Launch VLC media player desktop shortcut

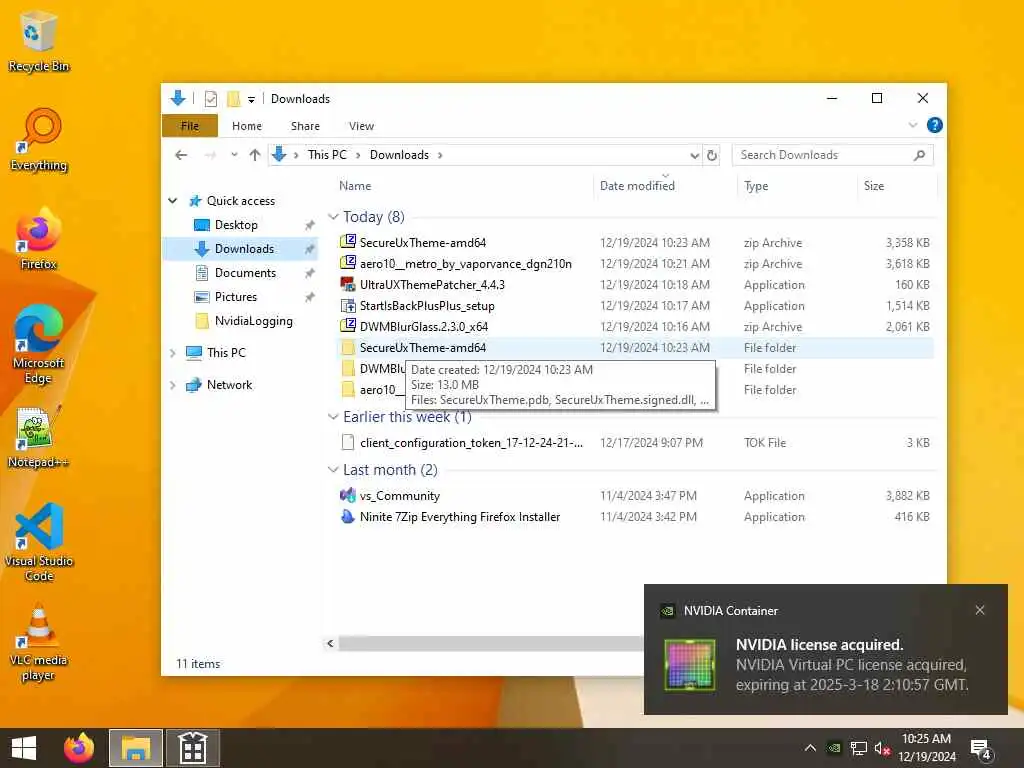pyautogui.click(x=39, y=643)
